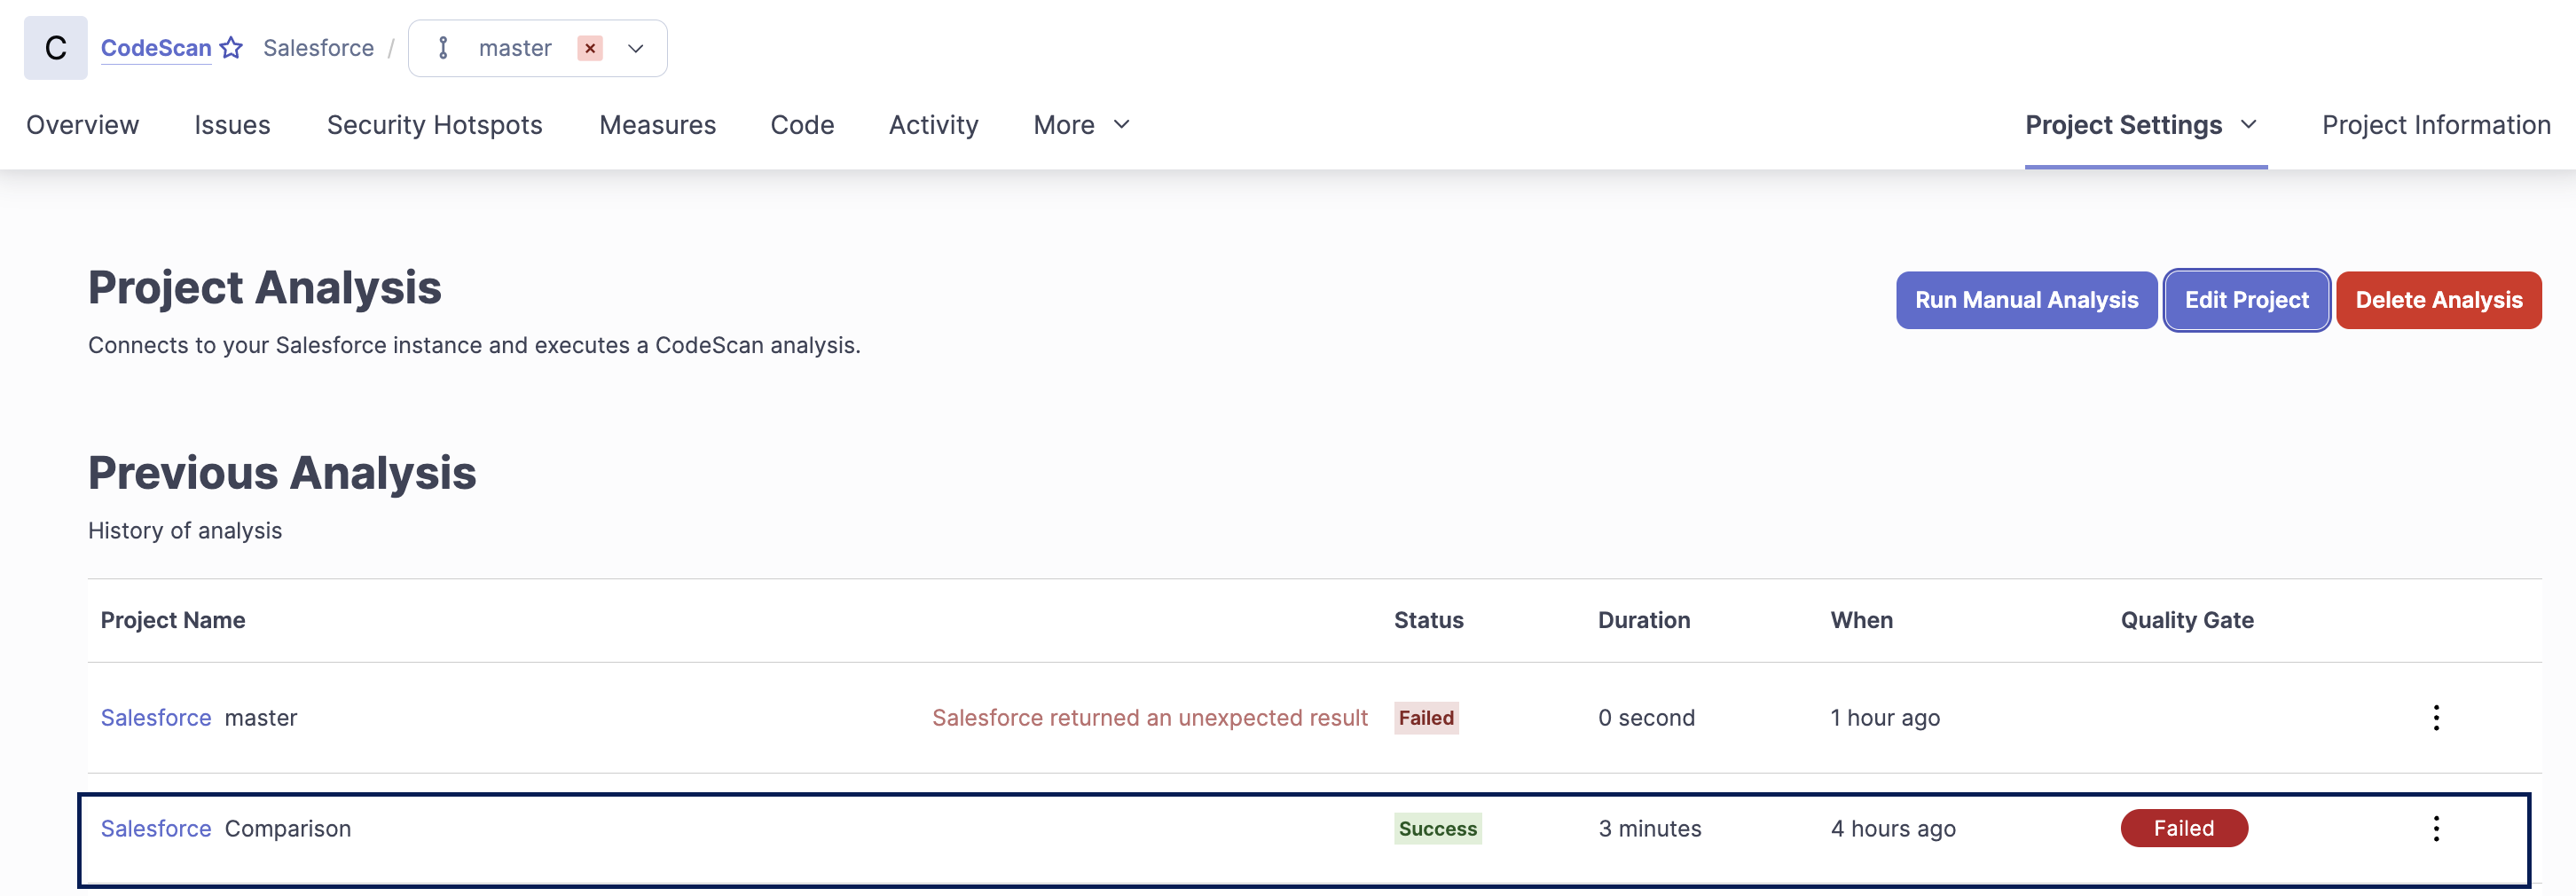This screenshot has width=2576, height=896.
Task: Click the red Delete Analysis button
Action: (x=2438, y=300)
